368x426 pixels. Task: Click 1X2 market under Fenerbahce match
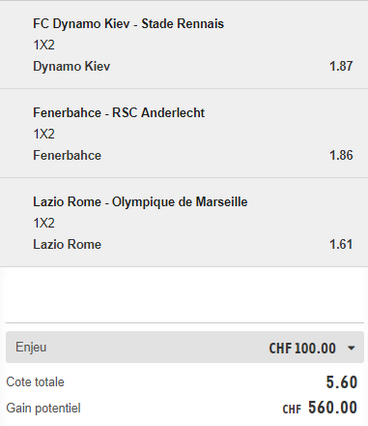pyautogui.click(x=44, y=134)
